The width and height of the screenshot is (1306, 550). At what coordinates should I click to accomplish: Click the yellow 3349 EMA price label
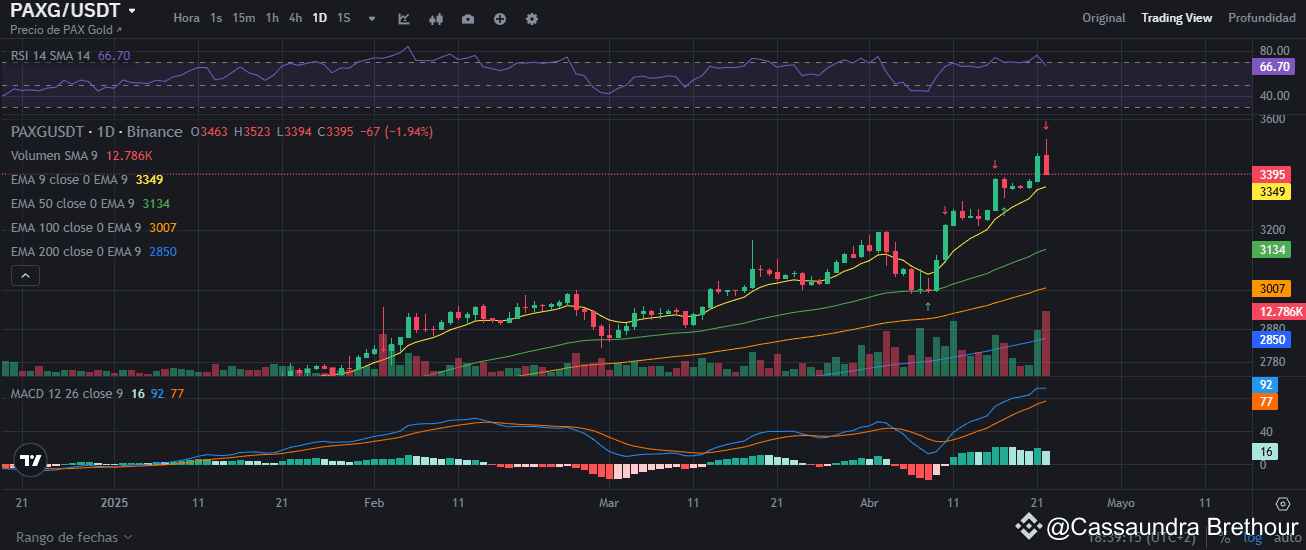[x=1272, y=191]
